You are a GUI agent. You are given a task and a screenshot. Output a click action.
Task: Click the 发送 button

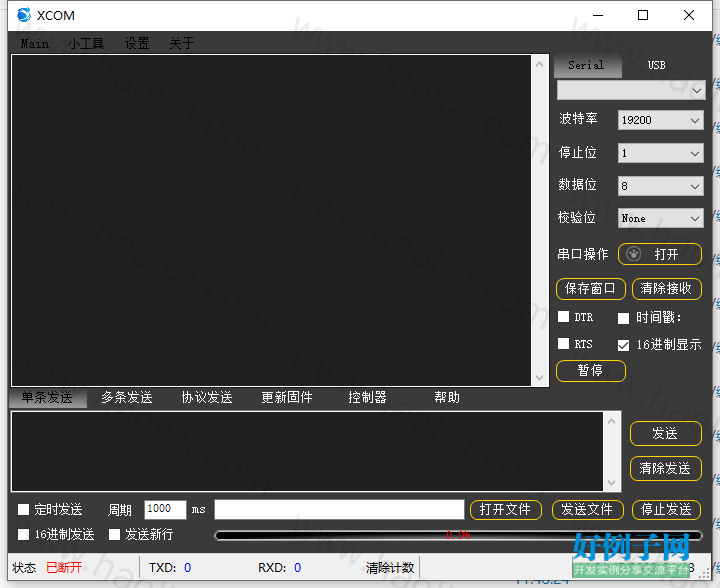(x=666, y=434)
